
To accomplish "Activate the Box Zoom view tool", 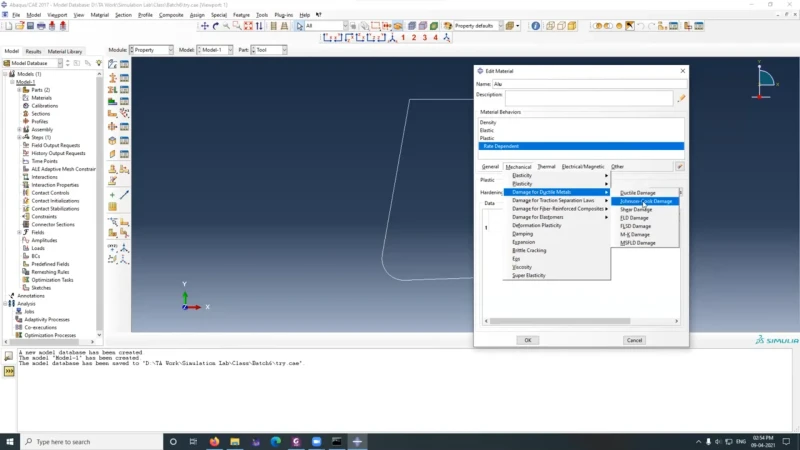I will [237, 26].
